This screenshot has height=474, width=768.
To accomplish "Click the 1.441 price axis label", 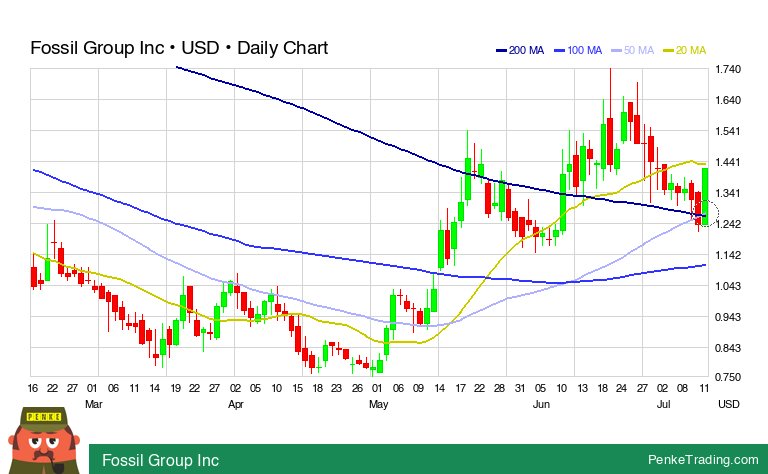I will tap(728, 162).
